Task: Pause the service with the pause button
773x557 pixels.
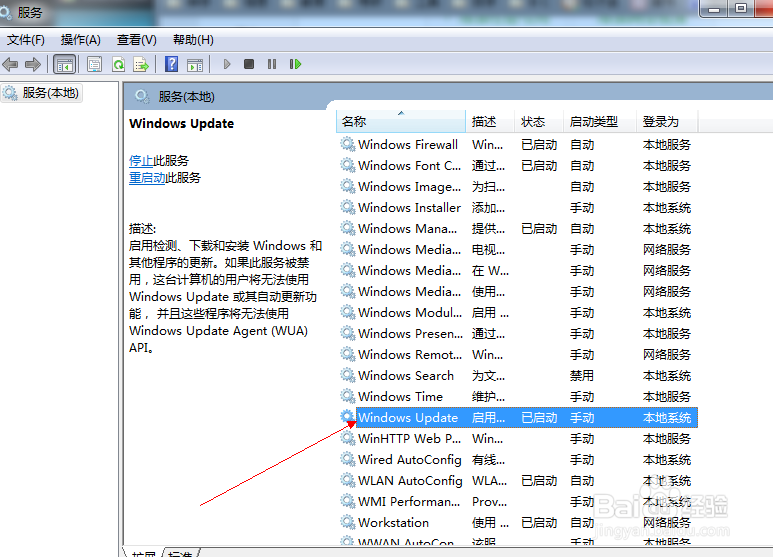Action: pyautogui.click(x=272, y=64)
